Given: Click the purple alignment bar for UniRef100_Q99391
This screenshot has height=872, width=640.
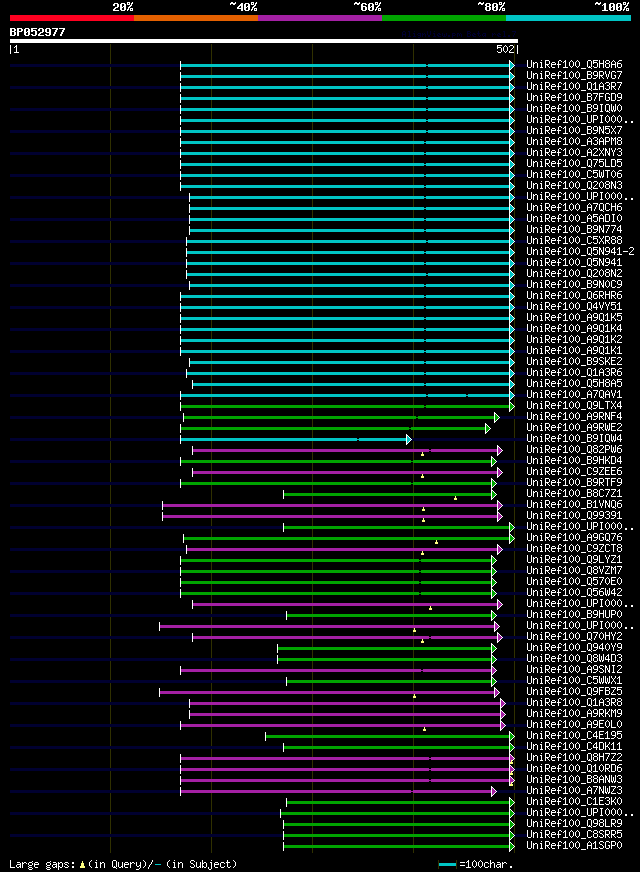Looking at the screenshot, I should 330,517.
